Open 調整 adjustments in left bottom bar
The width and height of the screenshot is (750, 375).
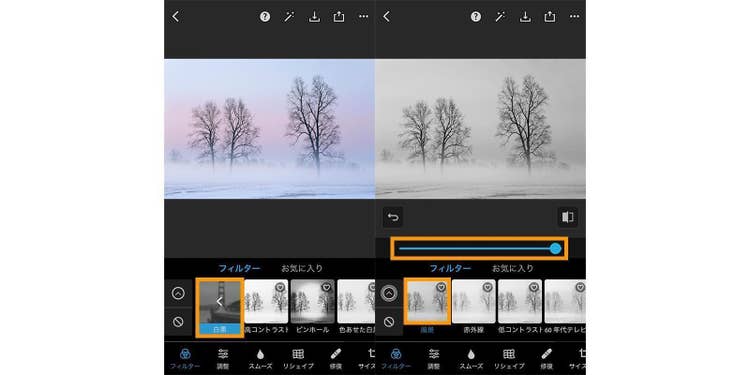click(223, 360)
